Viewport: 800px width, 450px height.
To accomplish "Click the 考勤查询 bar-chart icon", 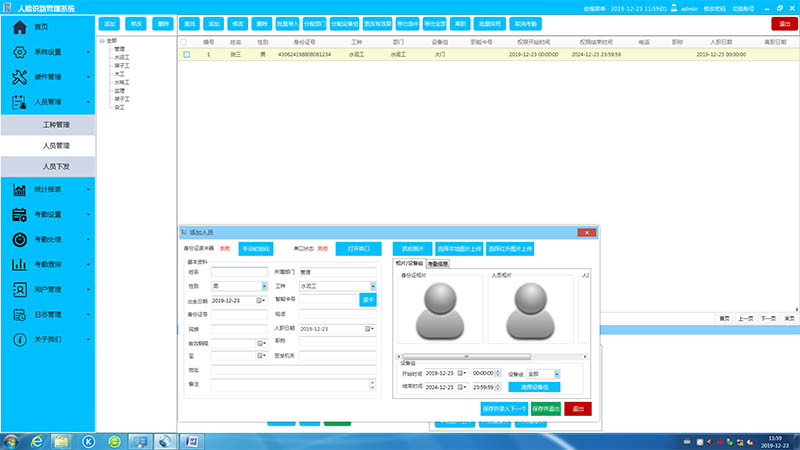I will 19,264.
